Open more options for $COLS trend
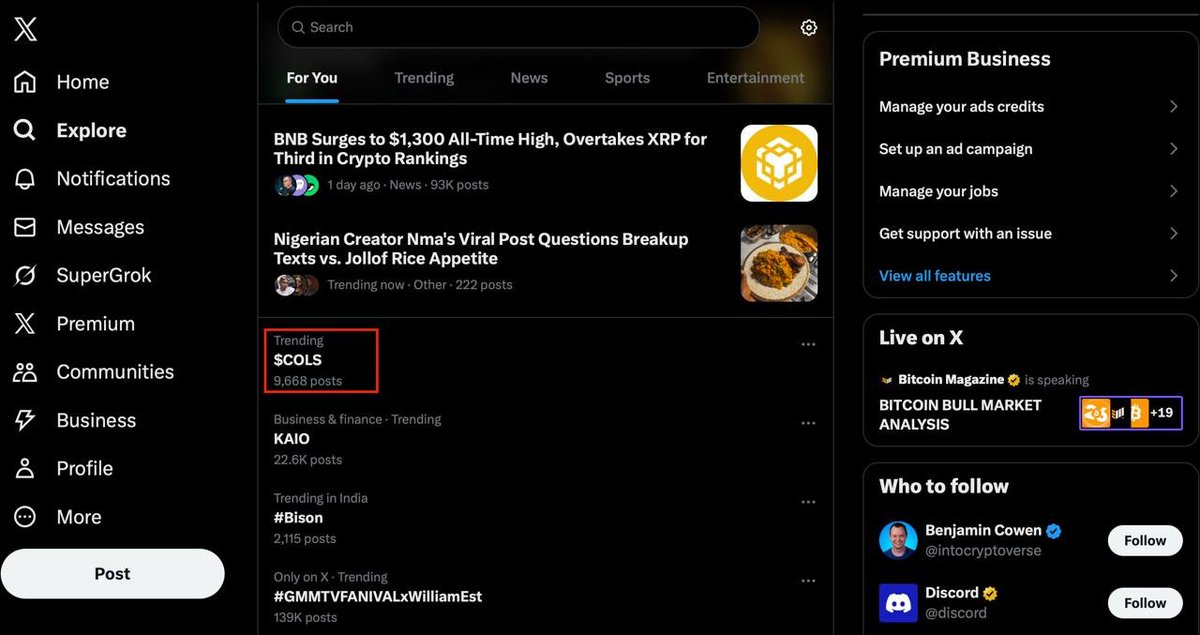The image size is (1200, 635). click(x=808, y=345)
